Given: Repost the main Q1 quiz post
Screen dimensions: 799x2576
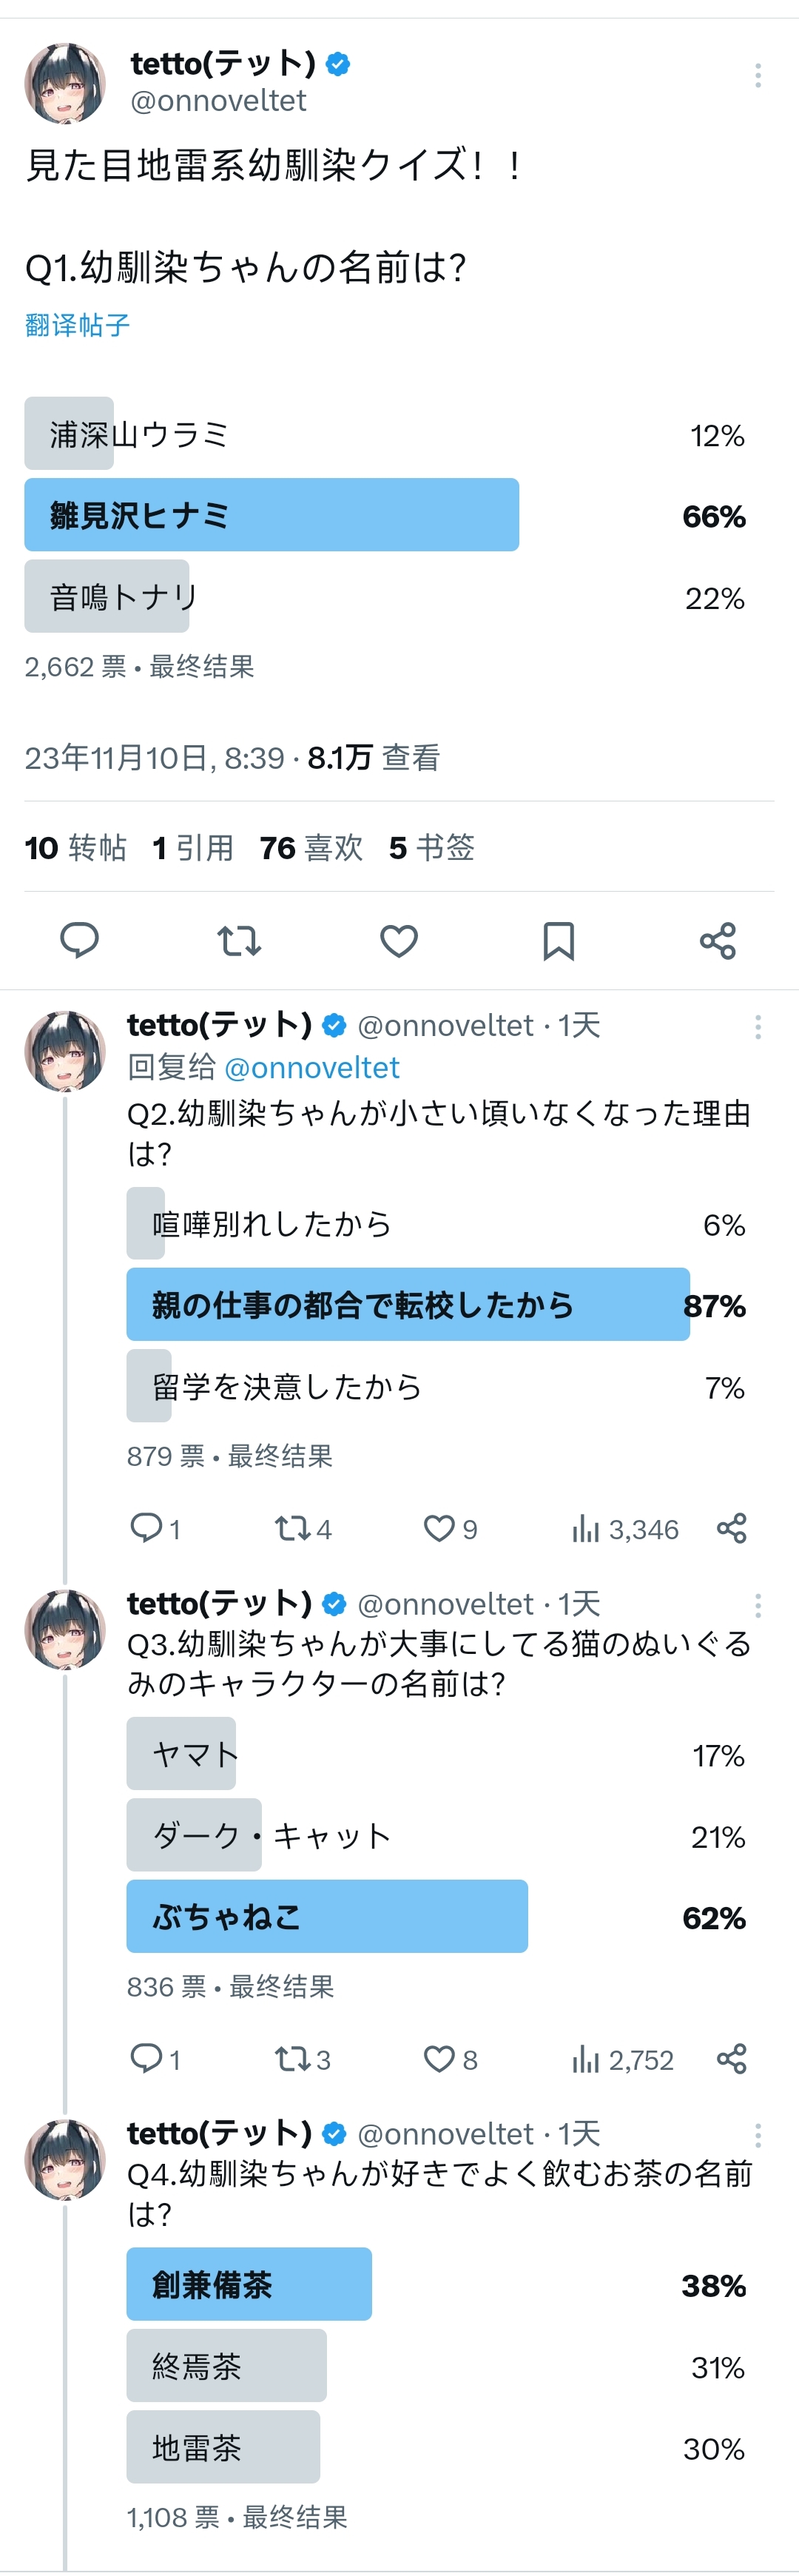Looking at the screenshot, I should click(239, 941).
